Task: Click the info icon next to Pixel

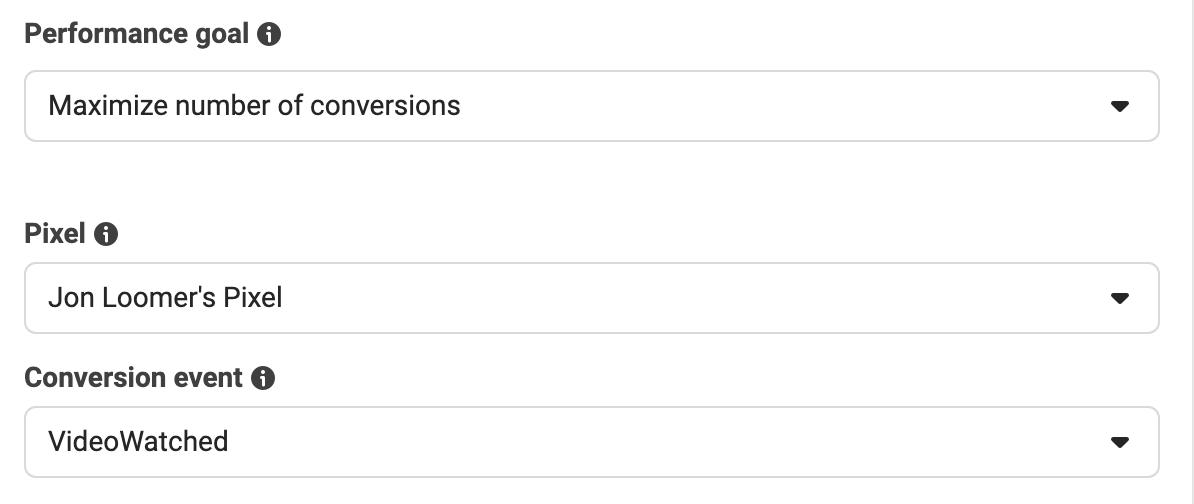Action: click(x=106, y=234)
